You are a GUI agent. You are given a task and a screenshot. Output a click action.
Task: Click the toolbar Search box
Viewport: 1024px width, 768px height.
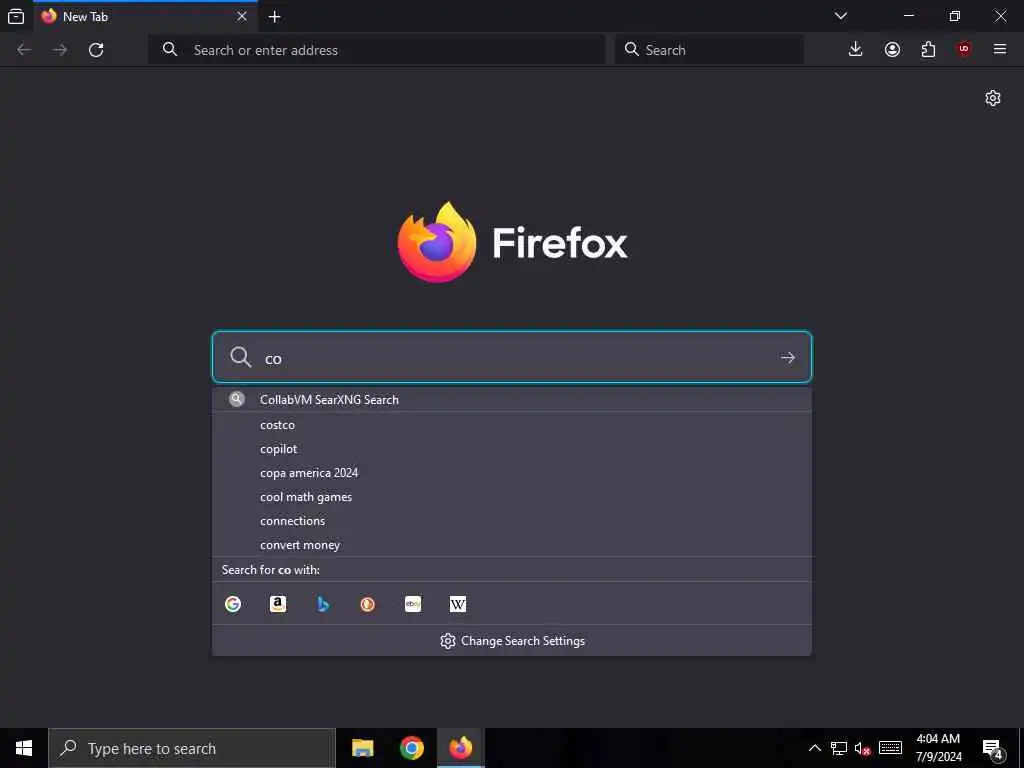point(709,50)
